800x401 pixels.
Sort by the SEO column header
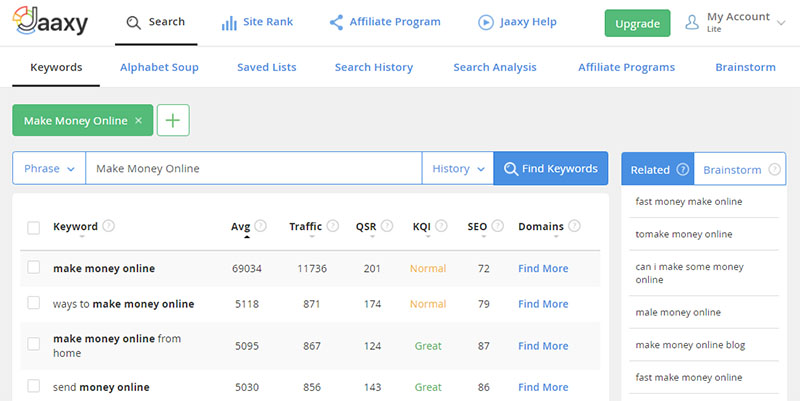click(477, 227)
